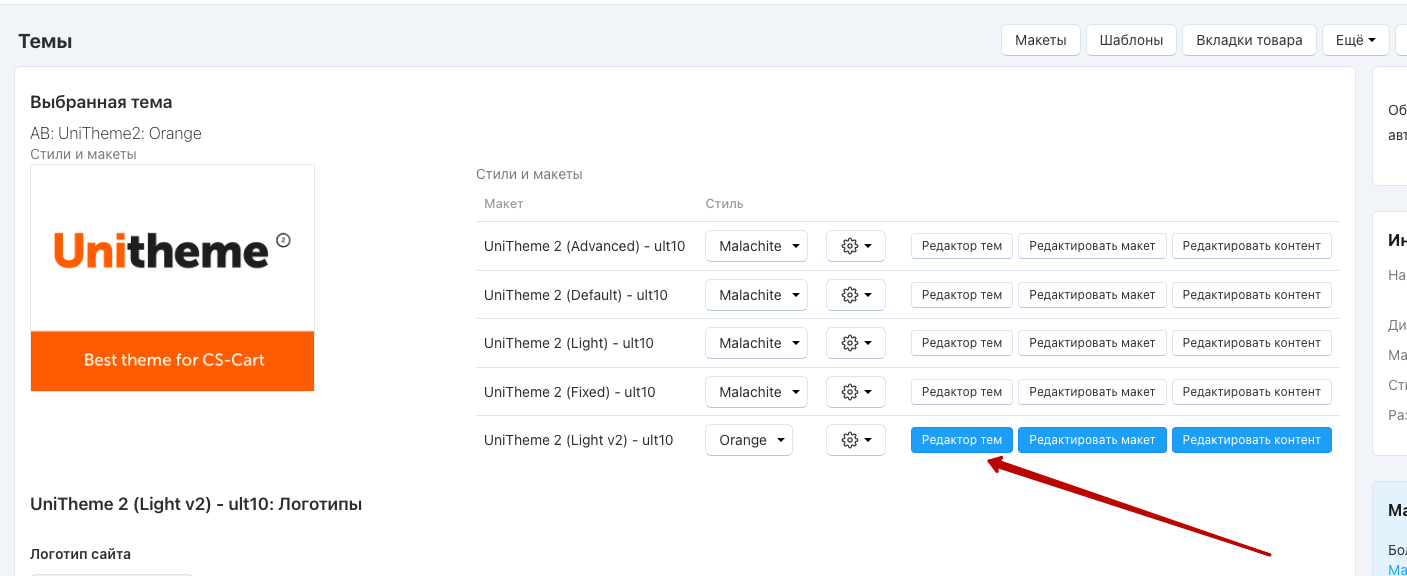Click the Выбранная тема heading

(x=101, y=102)
